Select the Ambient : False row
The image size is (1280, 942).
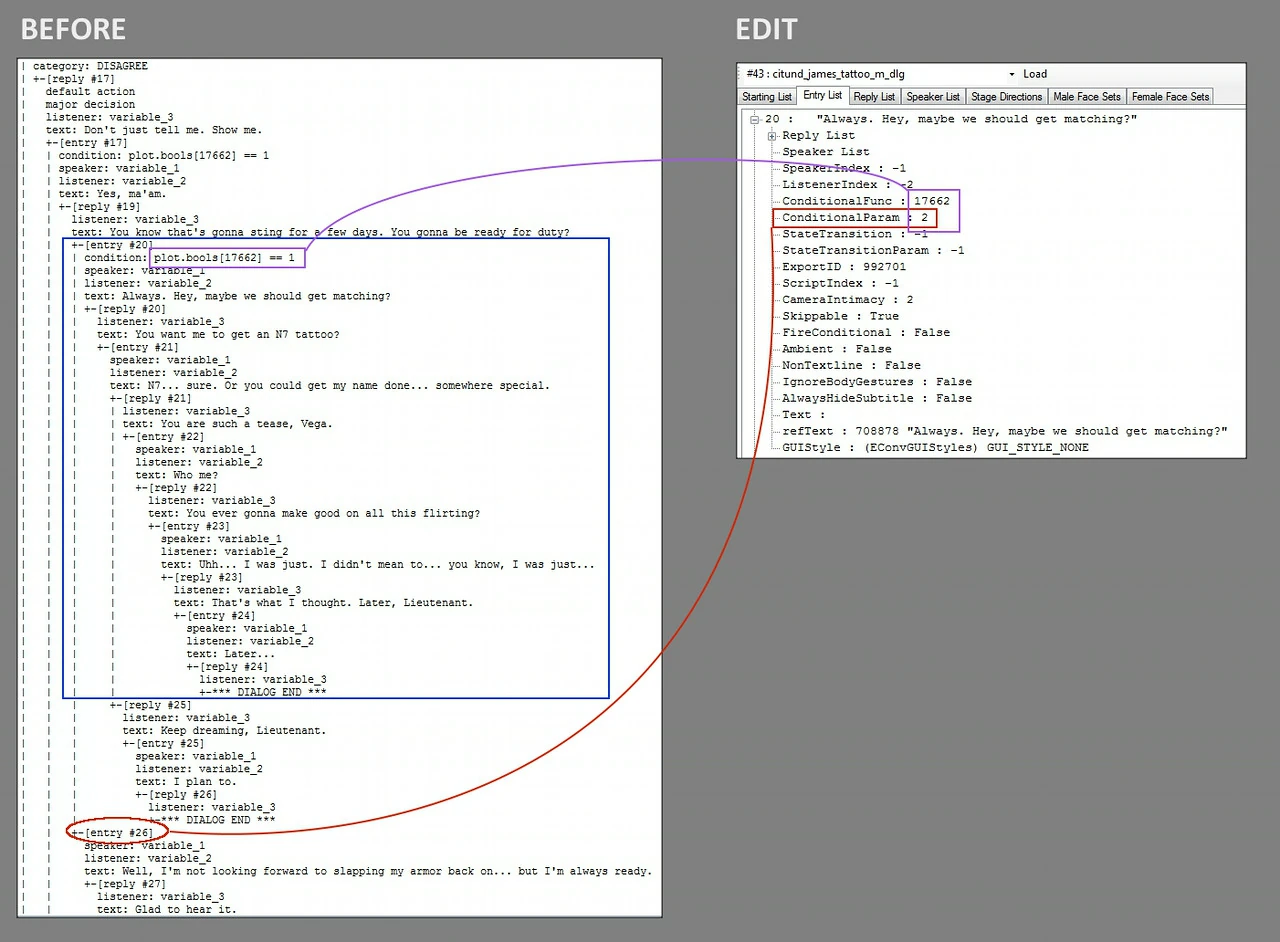pyautogui.click(x=837, y=349)
